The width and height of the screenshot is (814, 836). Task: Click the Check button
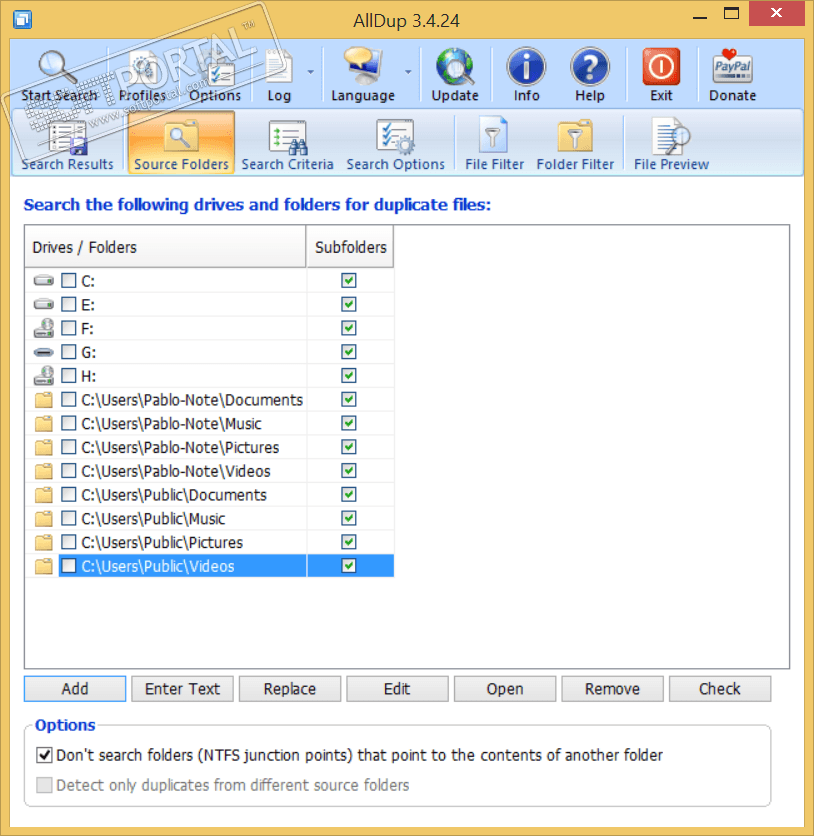[720, 689]
